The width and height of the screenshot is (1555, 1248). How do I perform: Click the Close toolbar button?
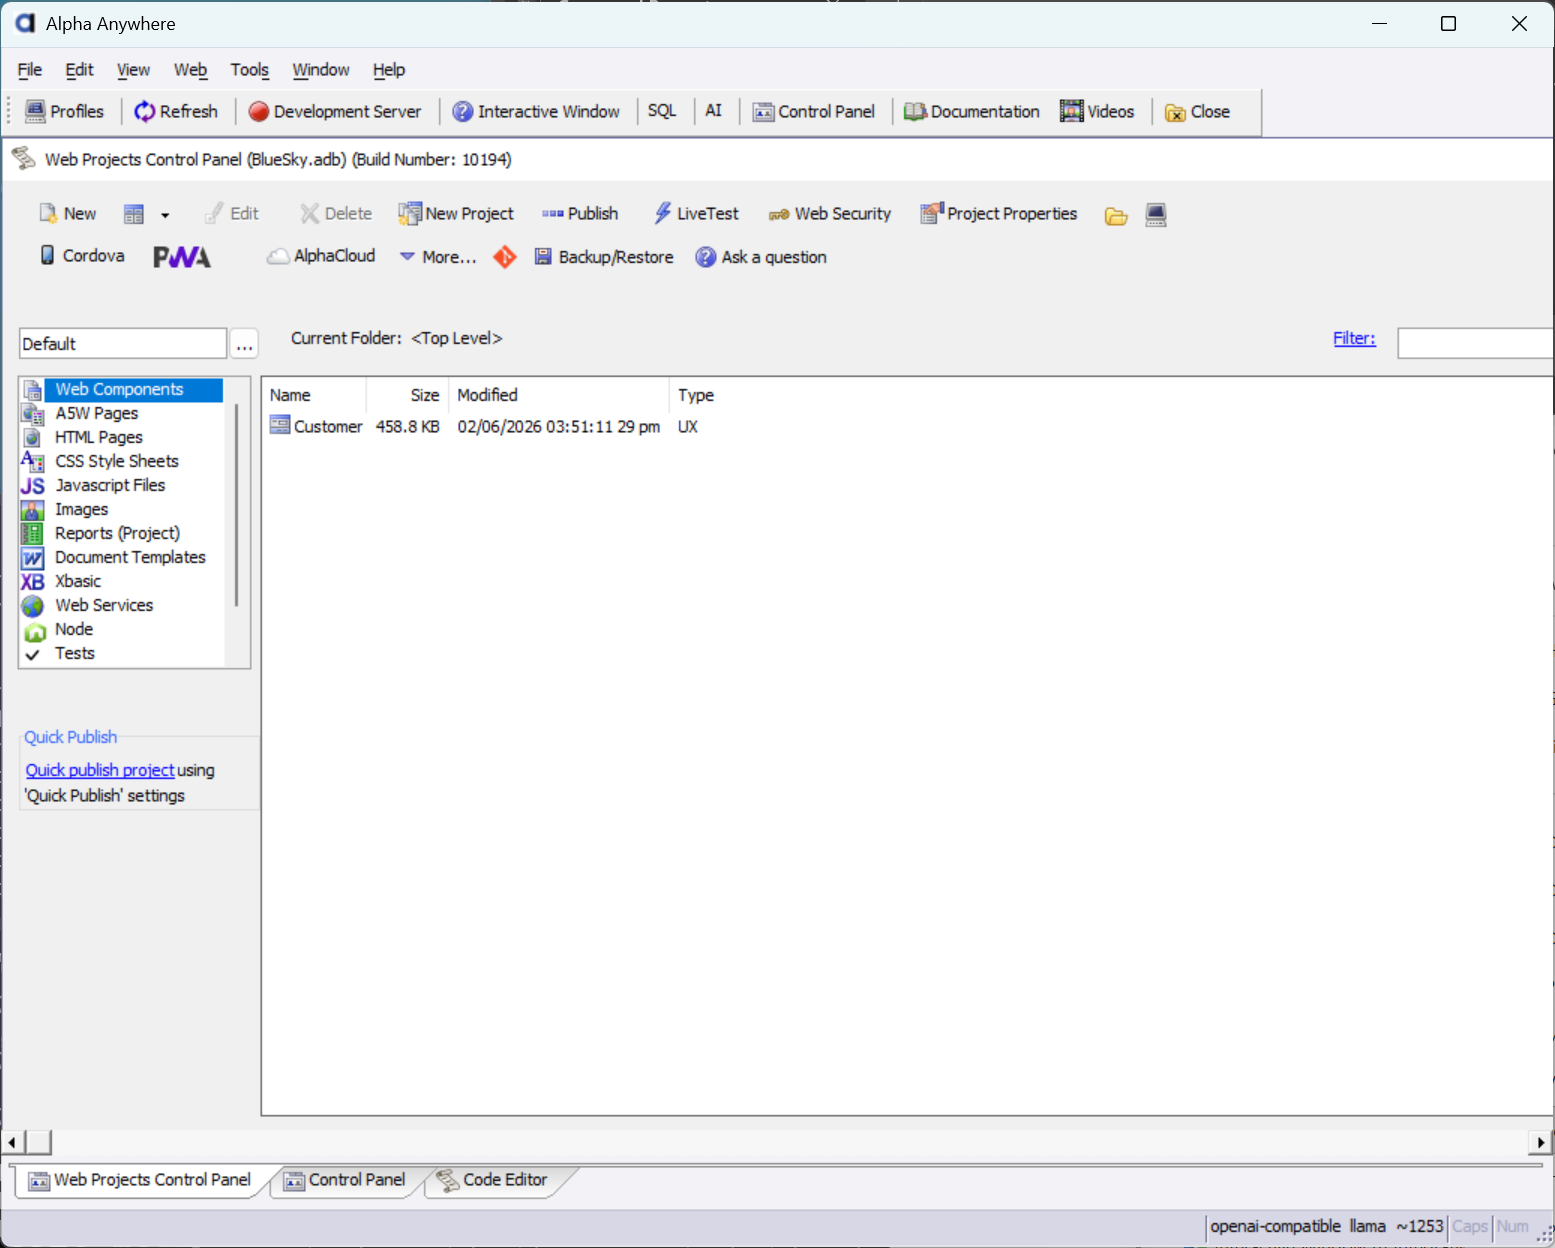1197,111
